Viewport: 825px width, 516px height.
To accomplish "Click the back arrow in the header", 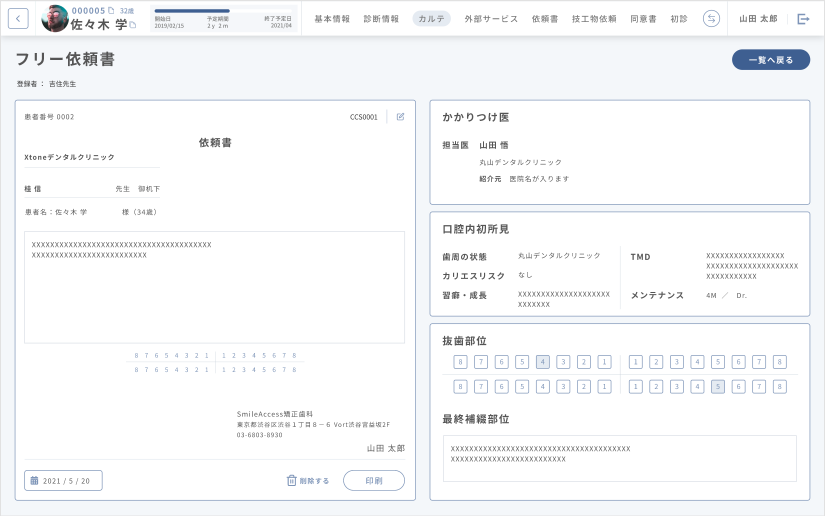I will tap(18, 19).
